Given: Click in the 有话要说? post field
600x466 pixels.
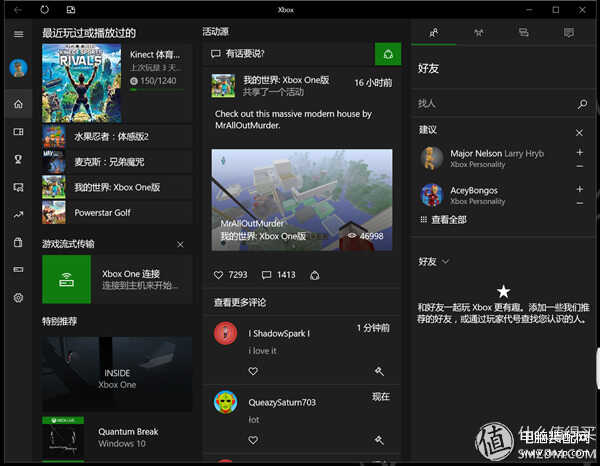Looking at the screenshot, I should coord(290,54).
